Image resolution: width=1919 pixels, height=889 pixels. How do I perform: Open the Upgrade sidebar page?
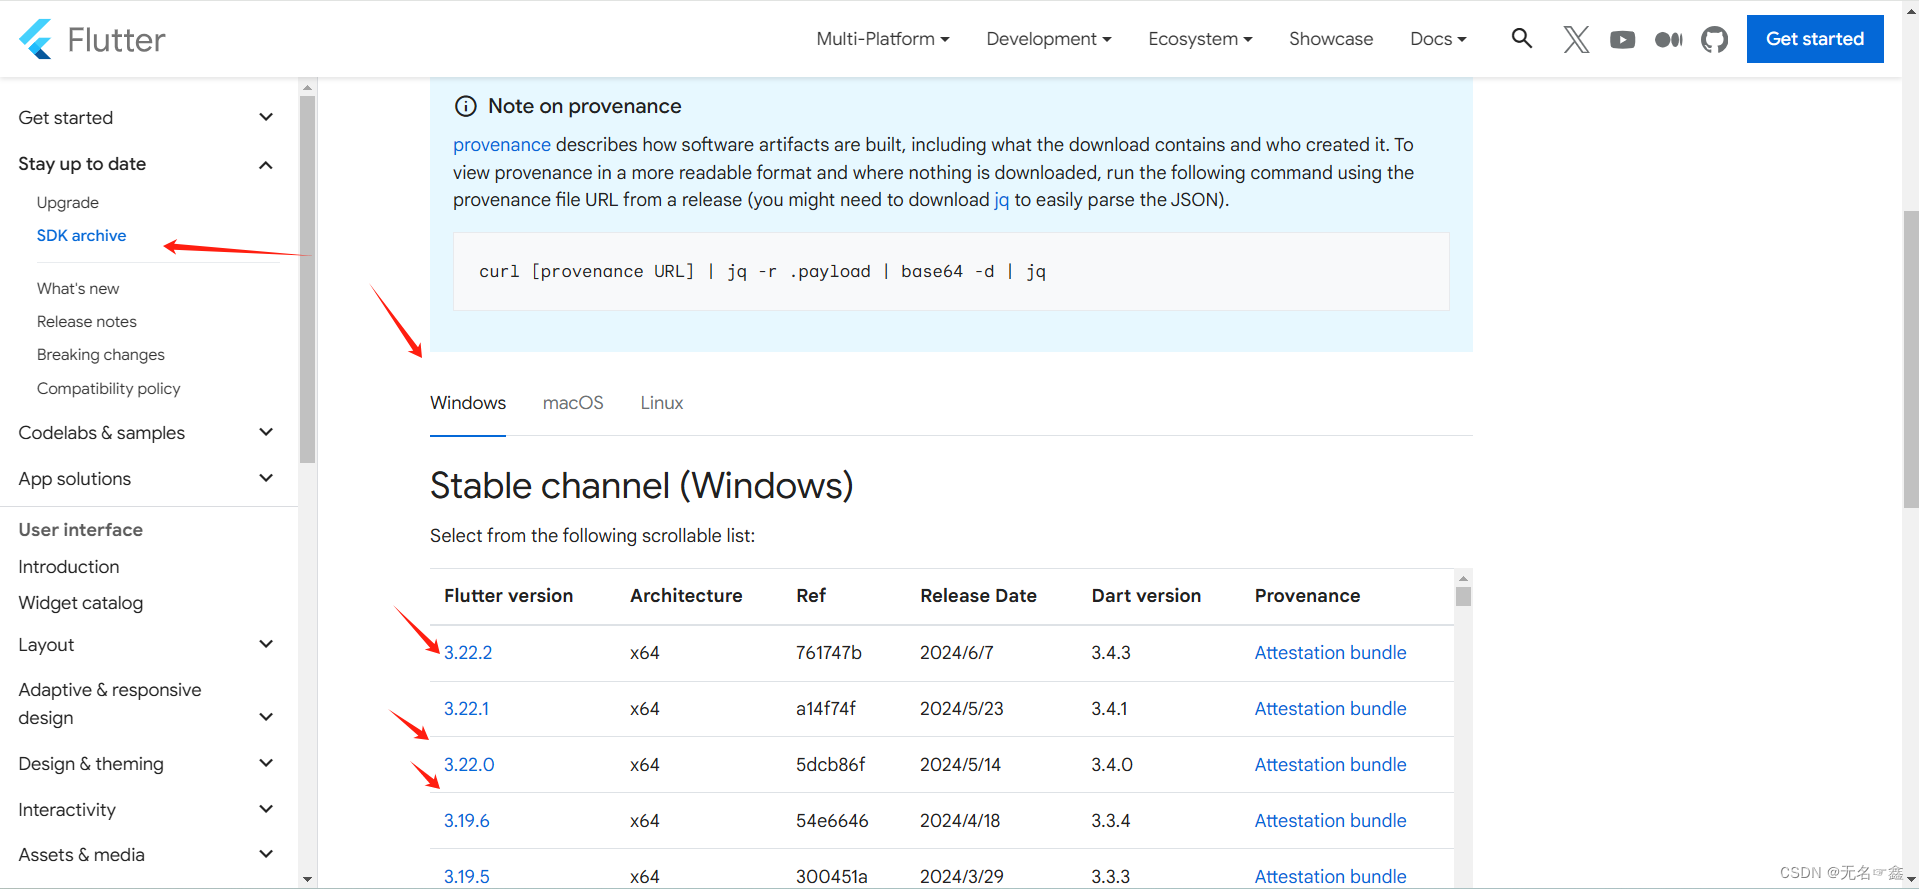tap(68, 203)
